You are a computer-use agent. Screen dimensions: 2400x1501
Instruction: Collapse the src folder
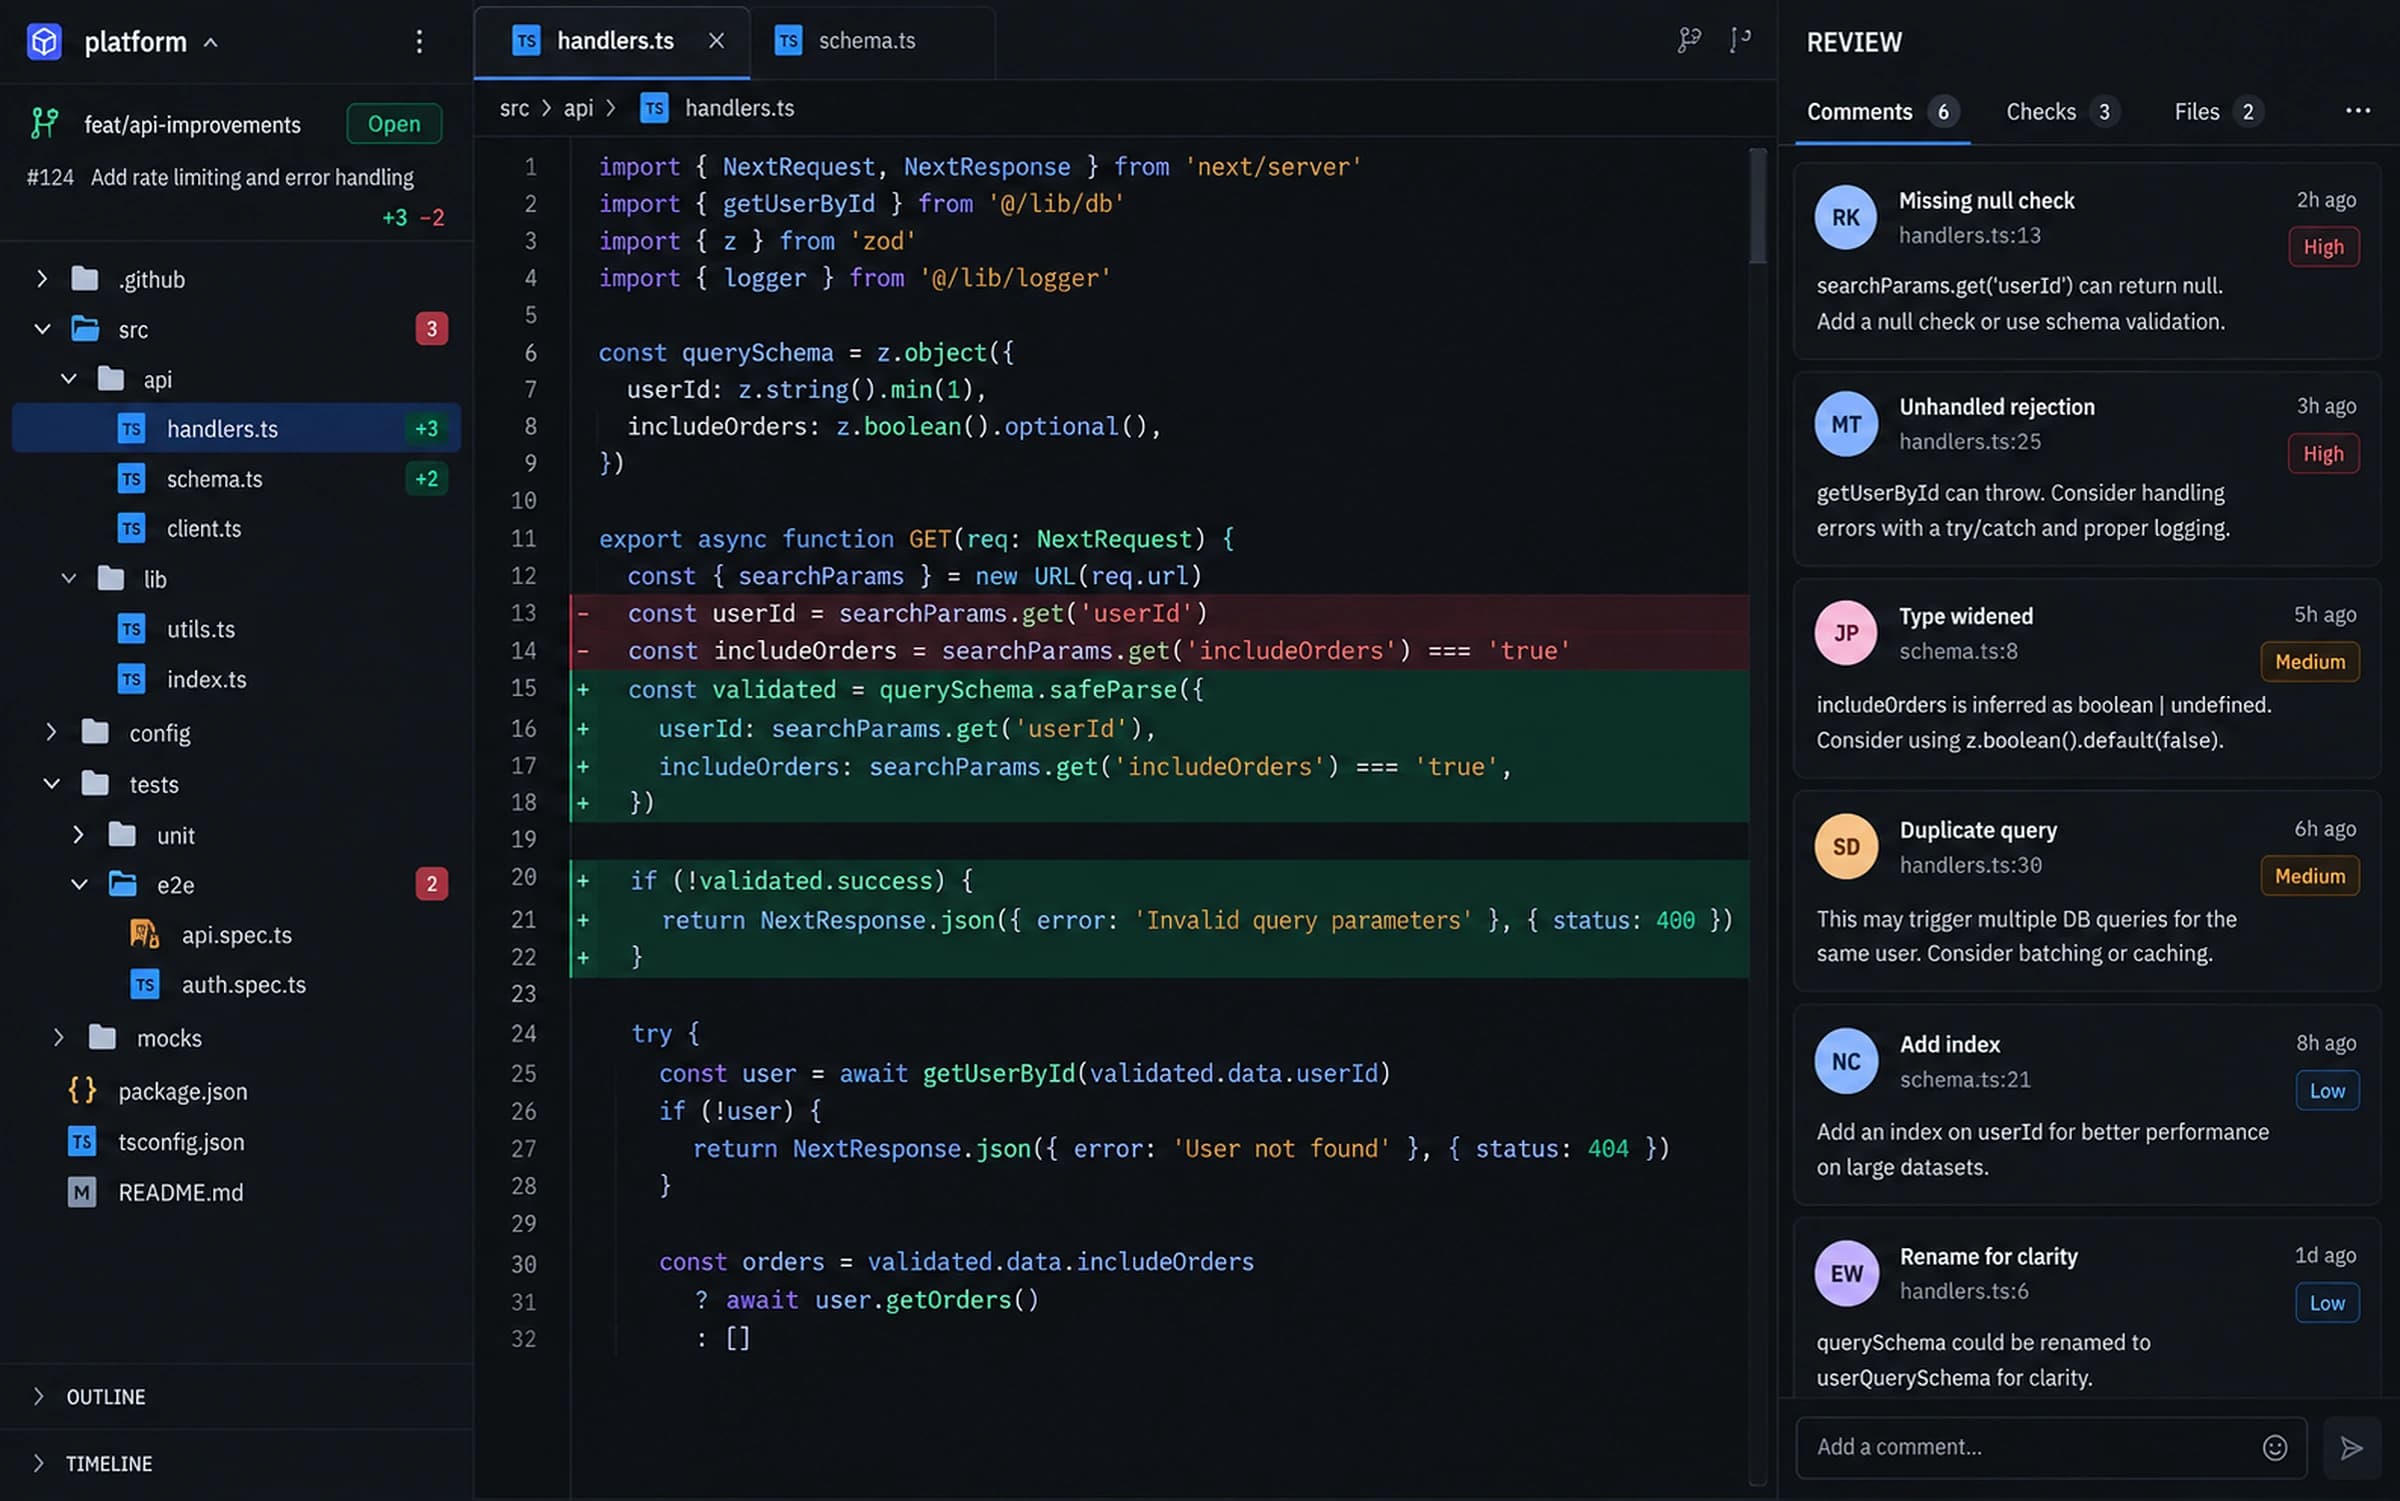click(42, 329)
